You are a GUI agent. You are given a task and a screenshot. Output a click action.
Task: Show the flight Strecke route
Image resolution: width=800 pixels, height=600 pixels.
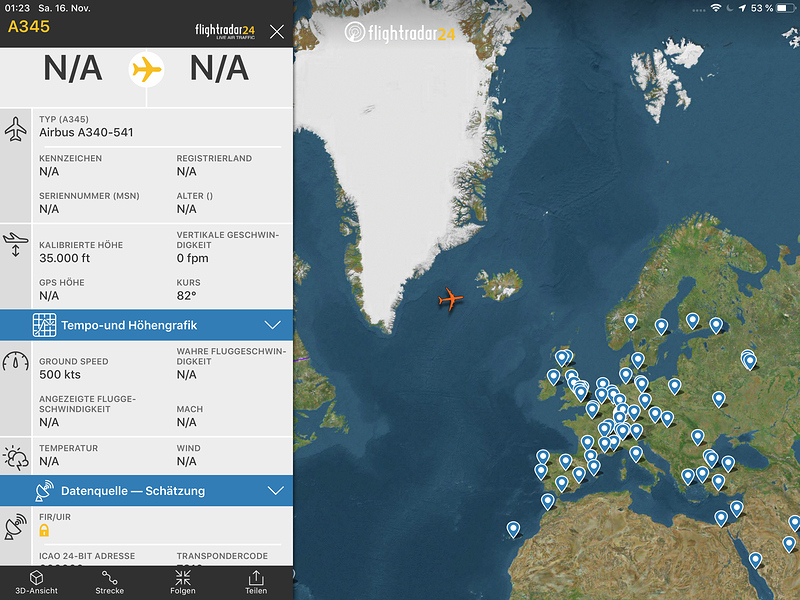(109, 582)
